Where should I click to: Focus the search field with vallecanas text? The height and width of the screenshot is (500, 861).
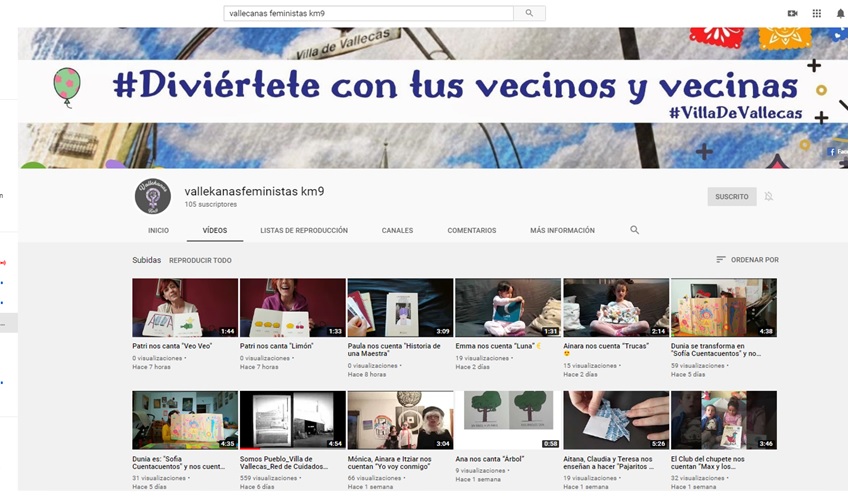point(368,13)
